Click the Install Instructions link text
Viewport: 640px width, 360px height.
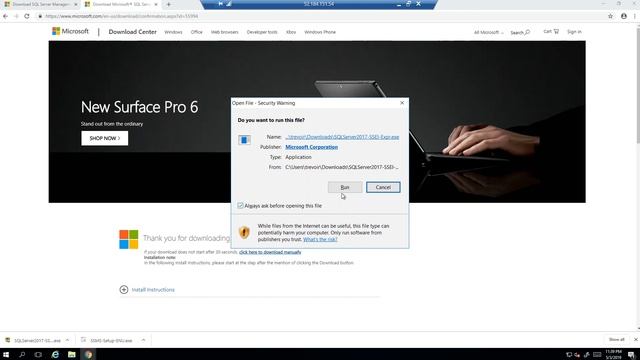[153, 290]
